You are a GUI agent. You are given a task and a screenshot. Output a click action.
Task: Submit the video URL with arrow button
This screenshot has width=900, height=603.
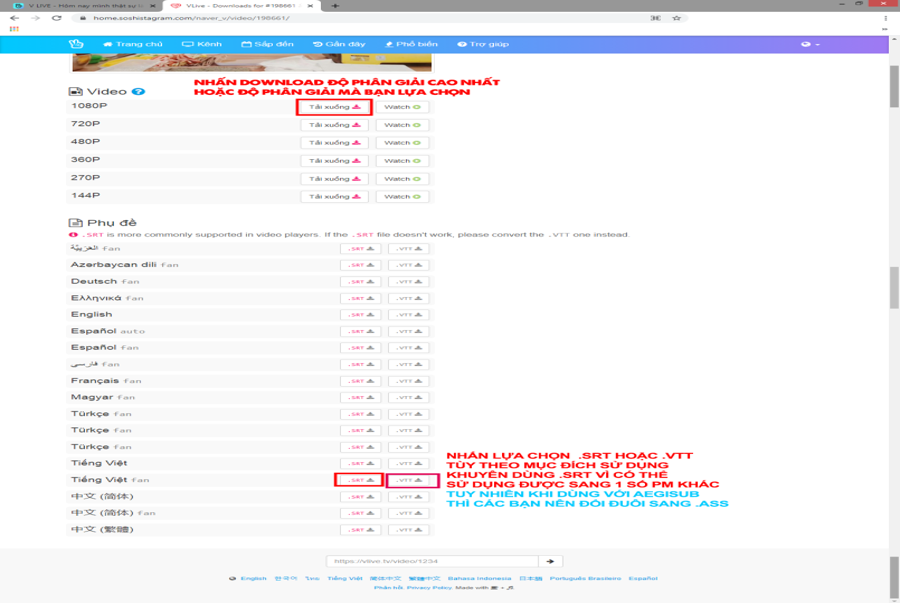[552, 561]
